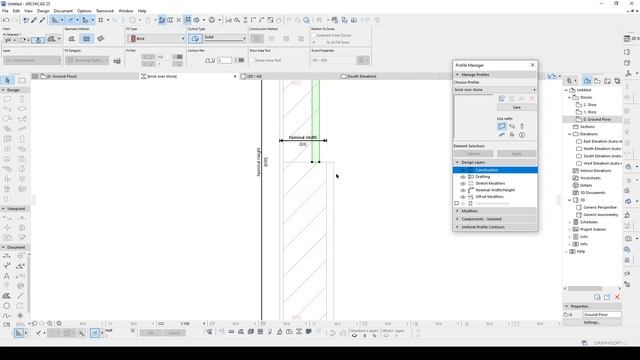Open the Choose Profile dropdown showing brick over stone

click(495, 90)
